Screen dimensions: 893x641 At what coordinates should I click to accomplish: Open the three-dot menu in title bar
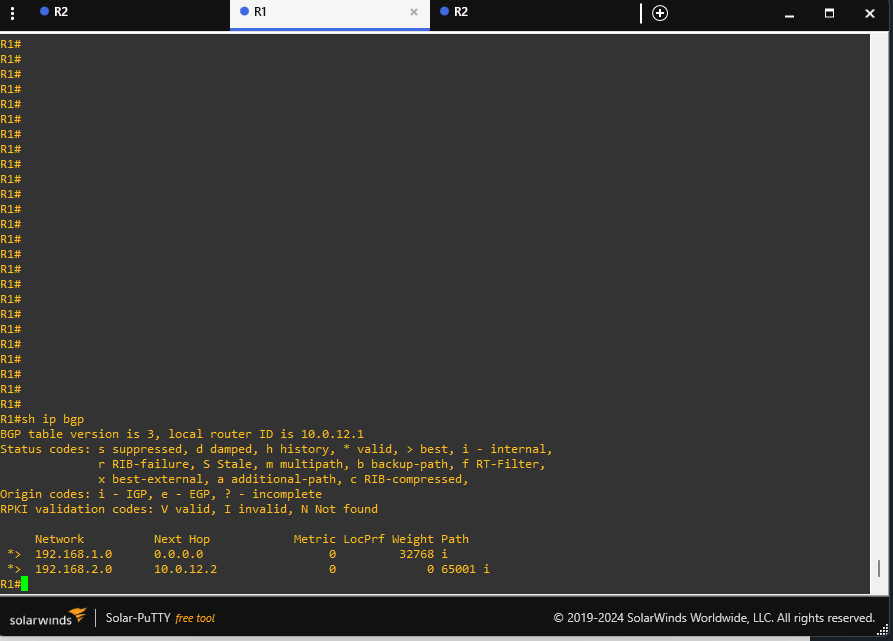tap(13, 13)
